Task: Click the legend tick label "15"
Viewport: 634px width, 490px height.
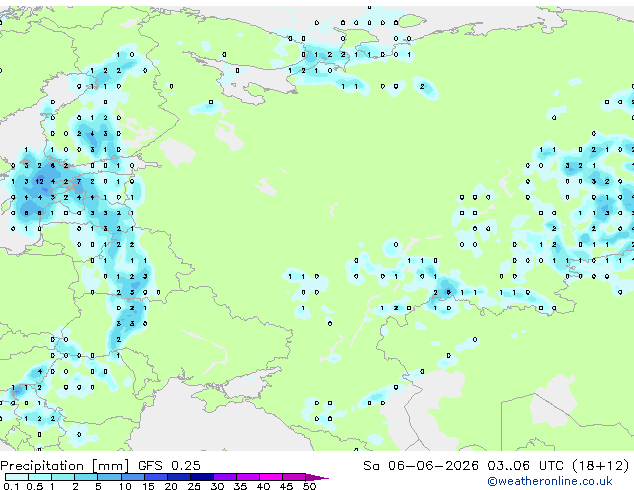Action: (148, 486)
